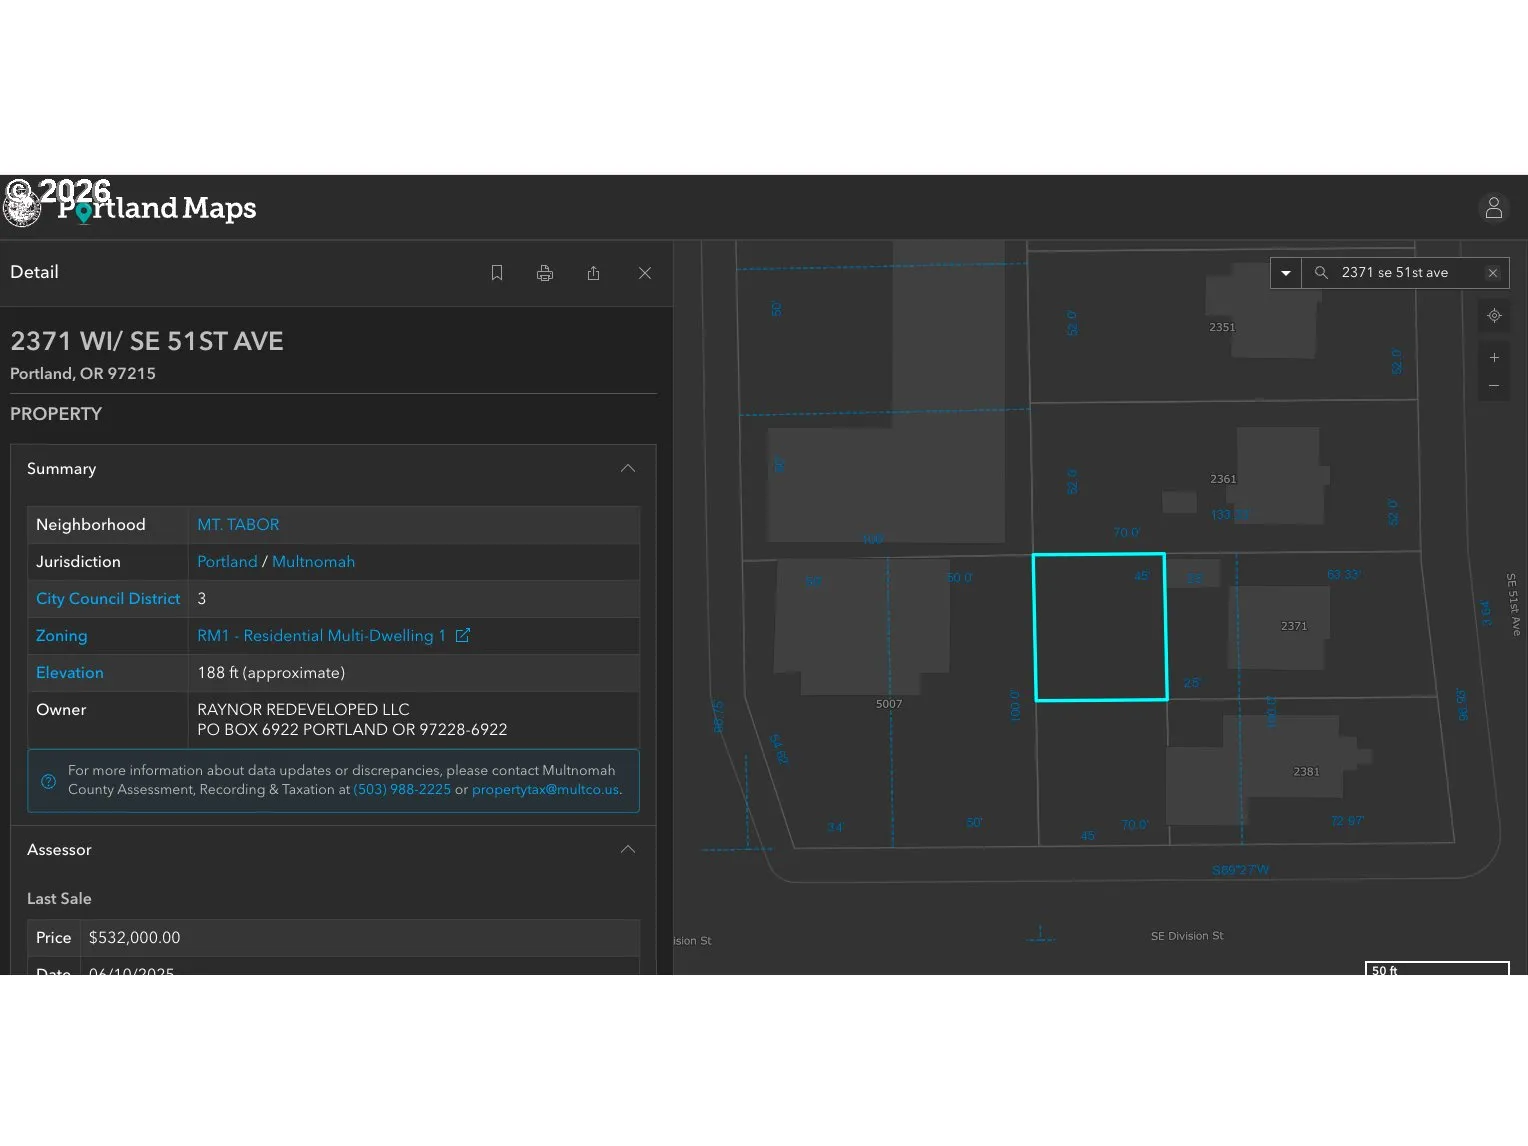Viewport: 1528px width, 1146px height.
Task: Open the MT. TABOR neighborhood link
Action: (x=238, y=525)
